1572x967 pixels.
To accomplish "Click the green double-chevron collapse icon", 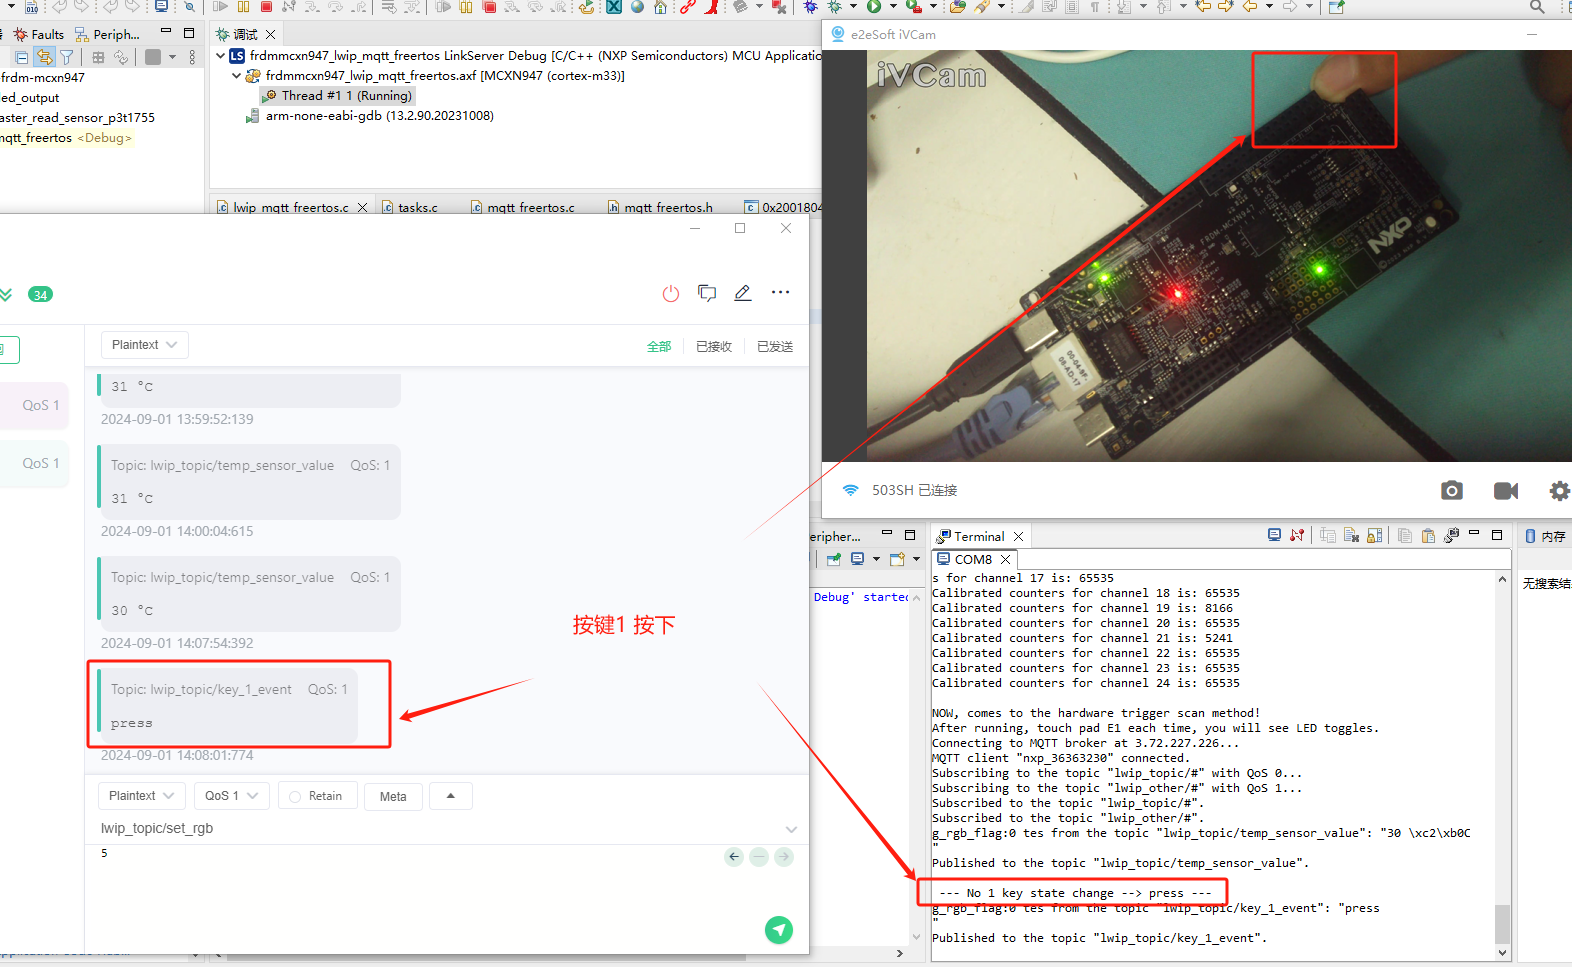I will click(x=6, y=294).
